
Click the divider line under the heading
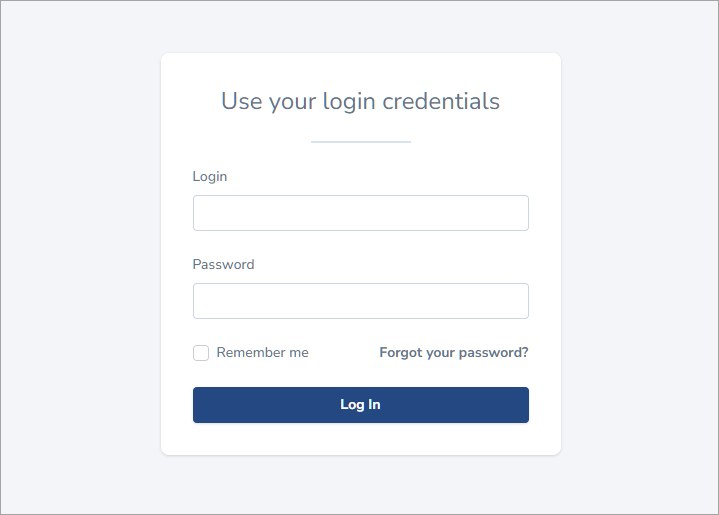(360, 142)
